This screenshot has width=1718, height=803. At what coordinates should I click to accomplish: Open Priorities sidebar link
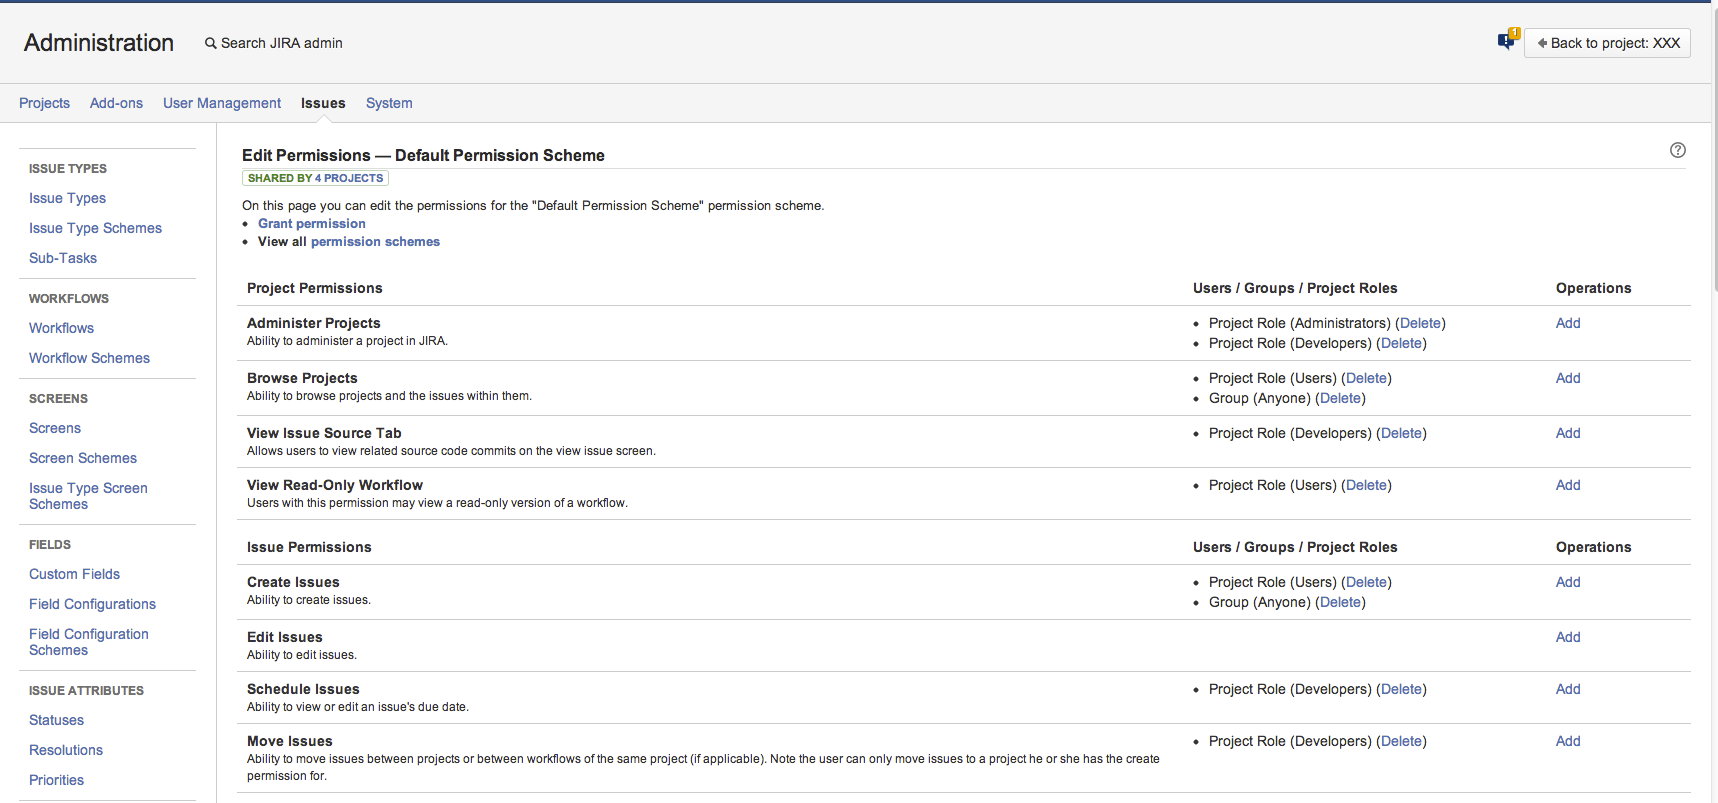(x=56, y=780)
